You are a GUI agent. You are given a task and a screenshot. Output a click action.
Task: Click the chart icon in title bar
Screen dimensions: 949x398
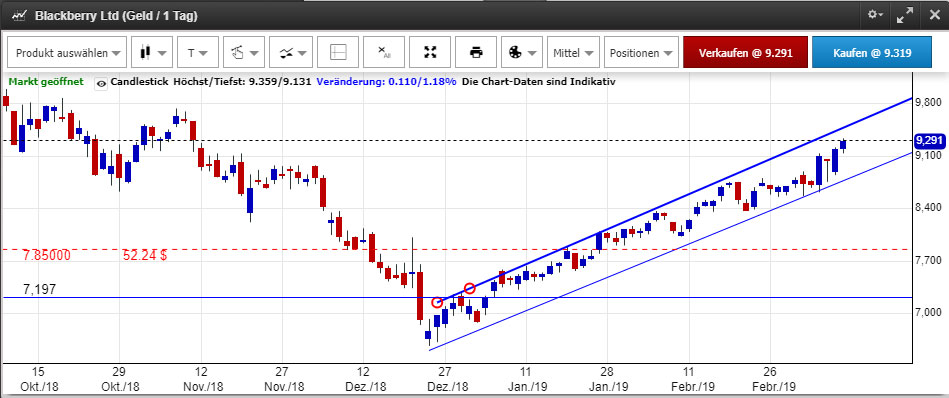tap(19, 15)
